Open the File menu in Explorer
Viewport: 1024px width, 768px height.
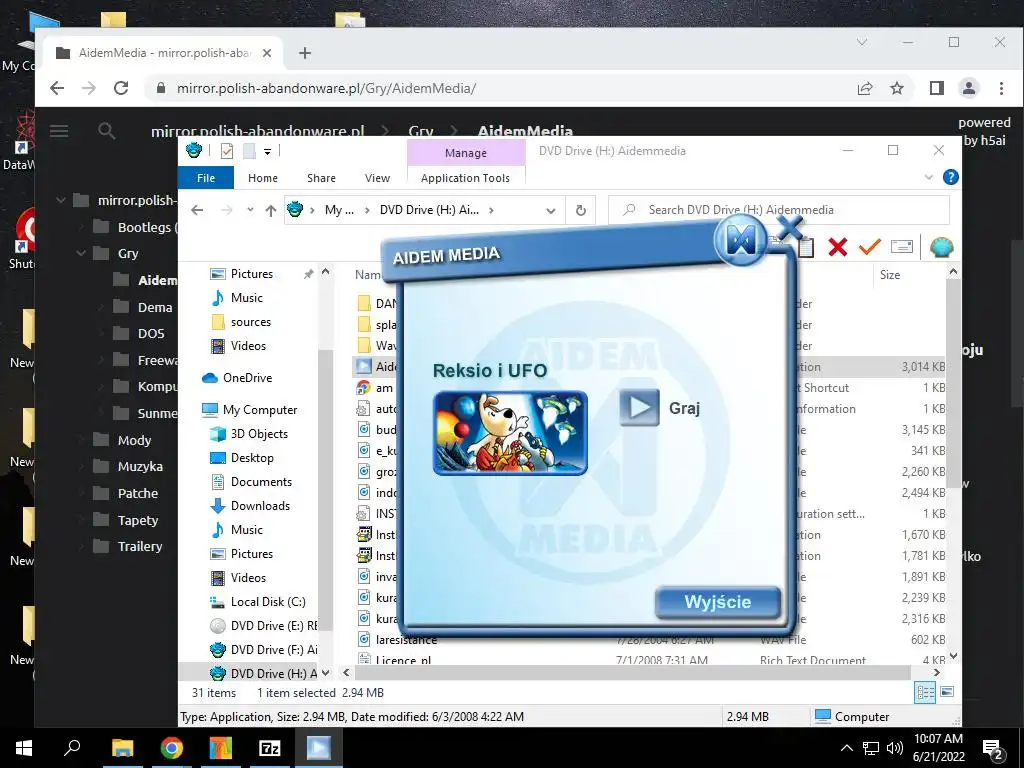click(206, 178)
